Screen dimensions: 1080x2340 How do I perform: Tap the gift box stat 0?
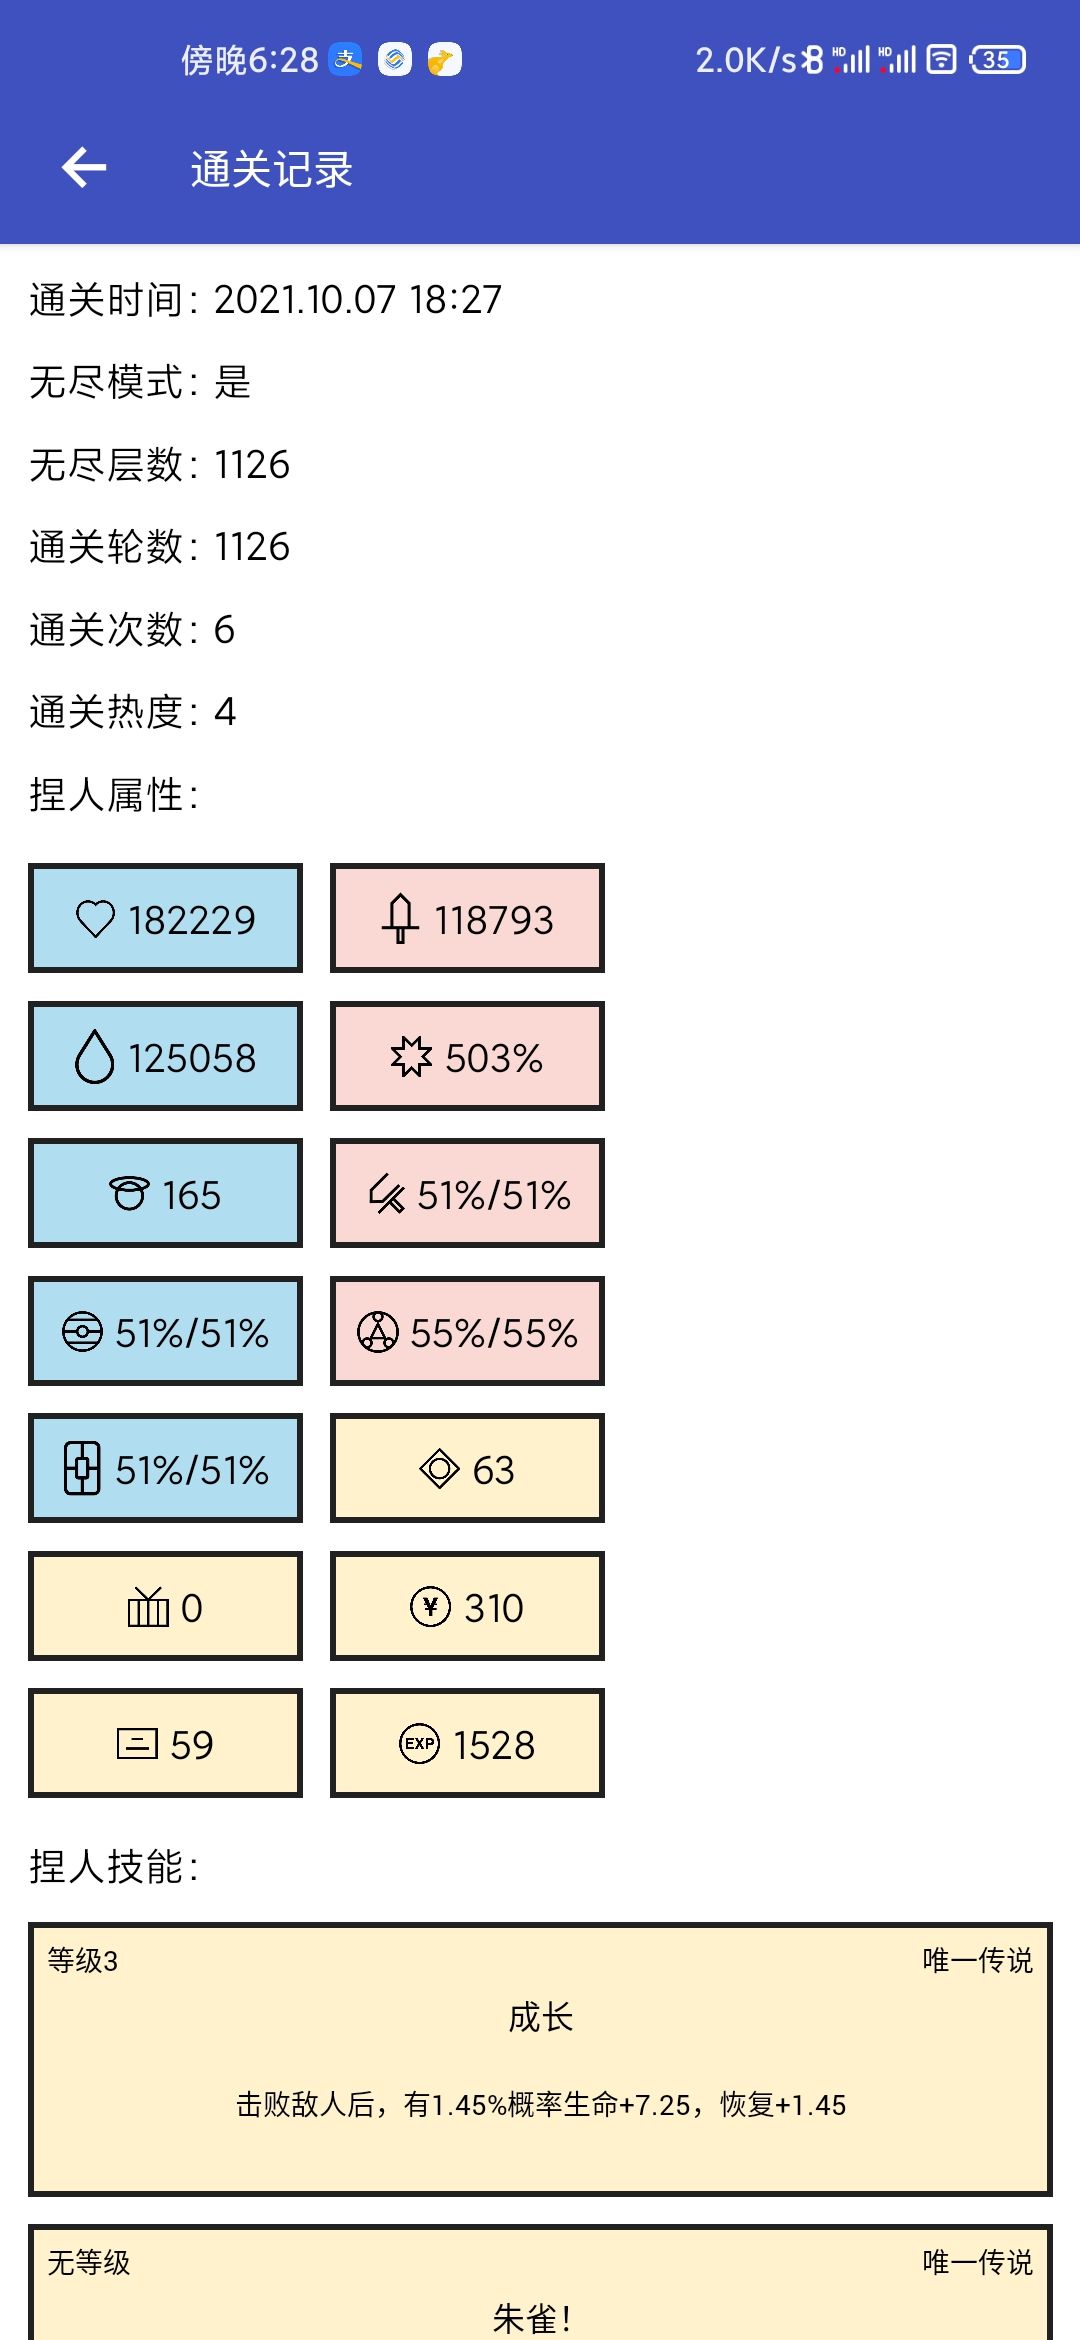[x=165, y=1606]
